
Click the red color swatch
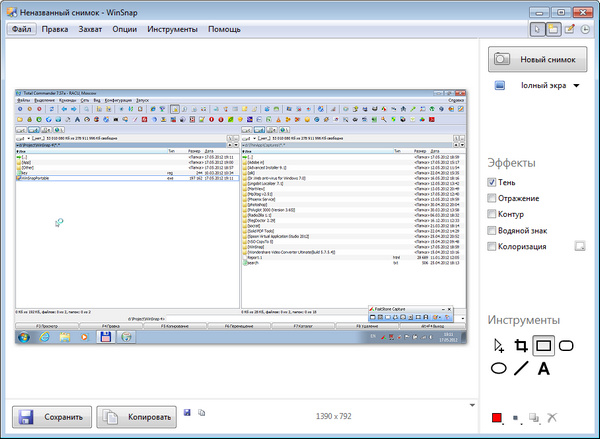click(x=495, y=417)
